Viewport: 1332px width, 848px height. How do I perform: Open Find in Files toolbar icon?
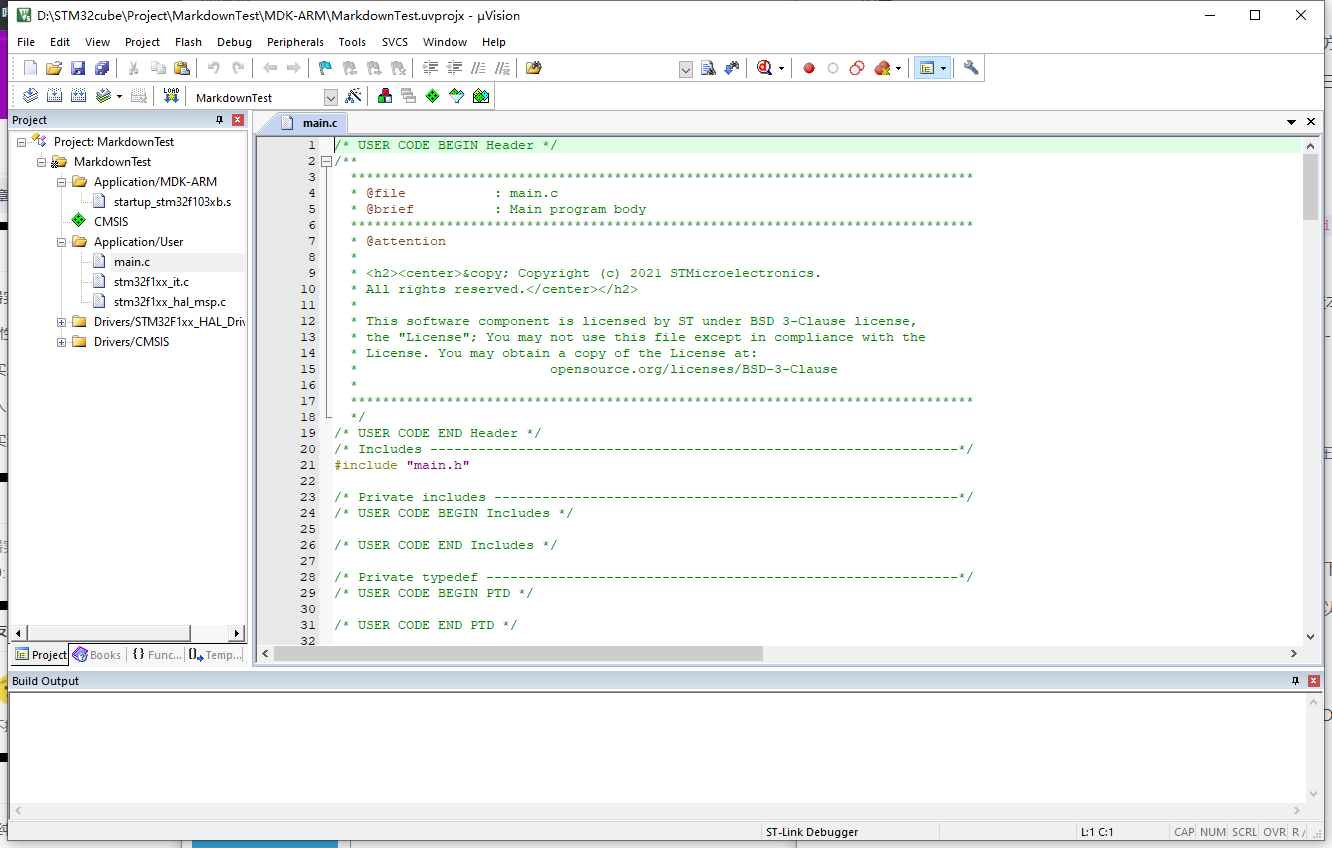534,68
